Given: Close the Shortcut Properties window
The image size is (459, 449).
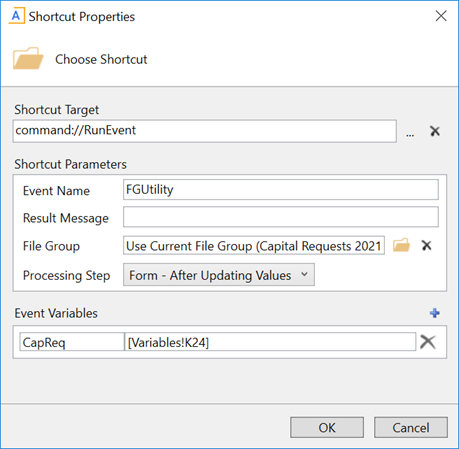Looking at the screenshot, I should pos(441,16).
